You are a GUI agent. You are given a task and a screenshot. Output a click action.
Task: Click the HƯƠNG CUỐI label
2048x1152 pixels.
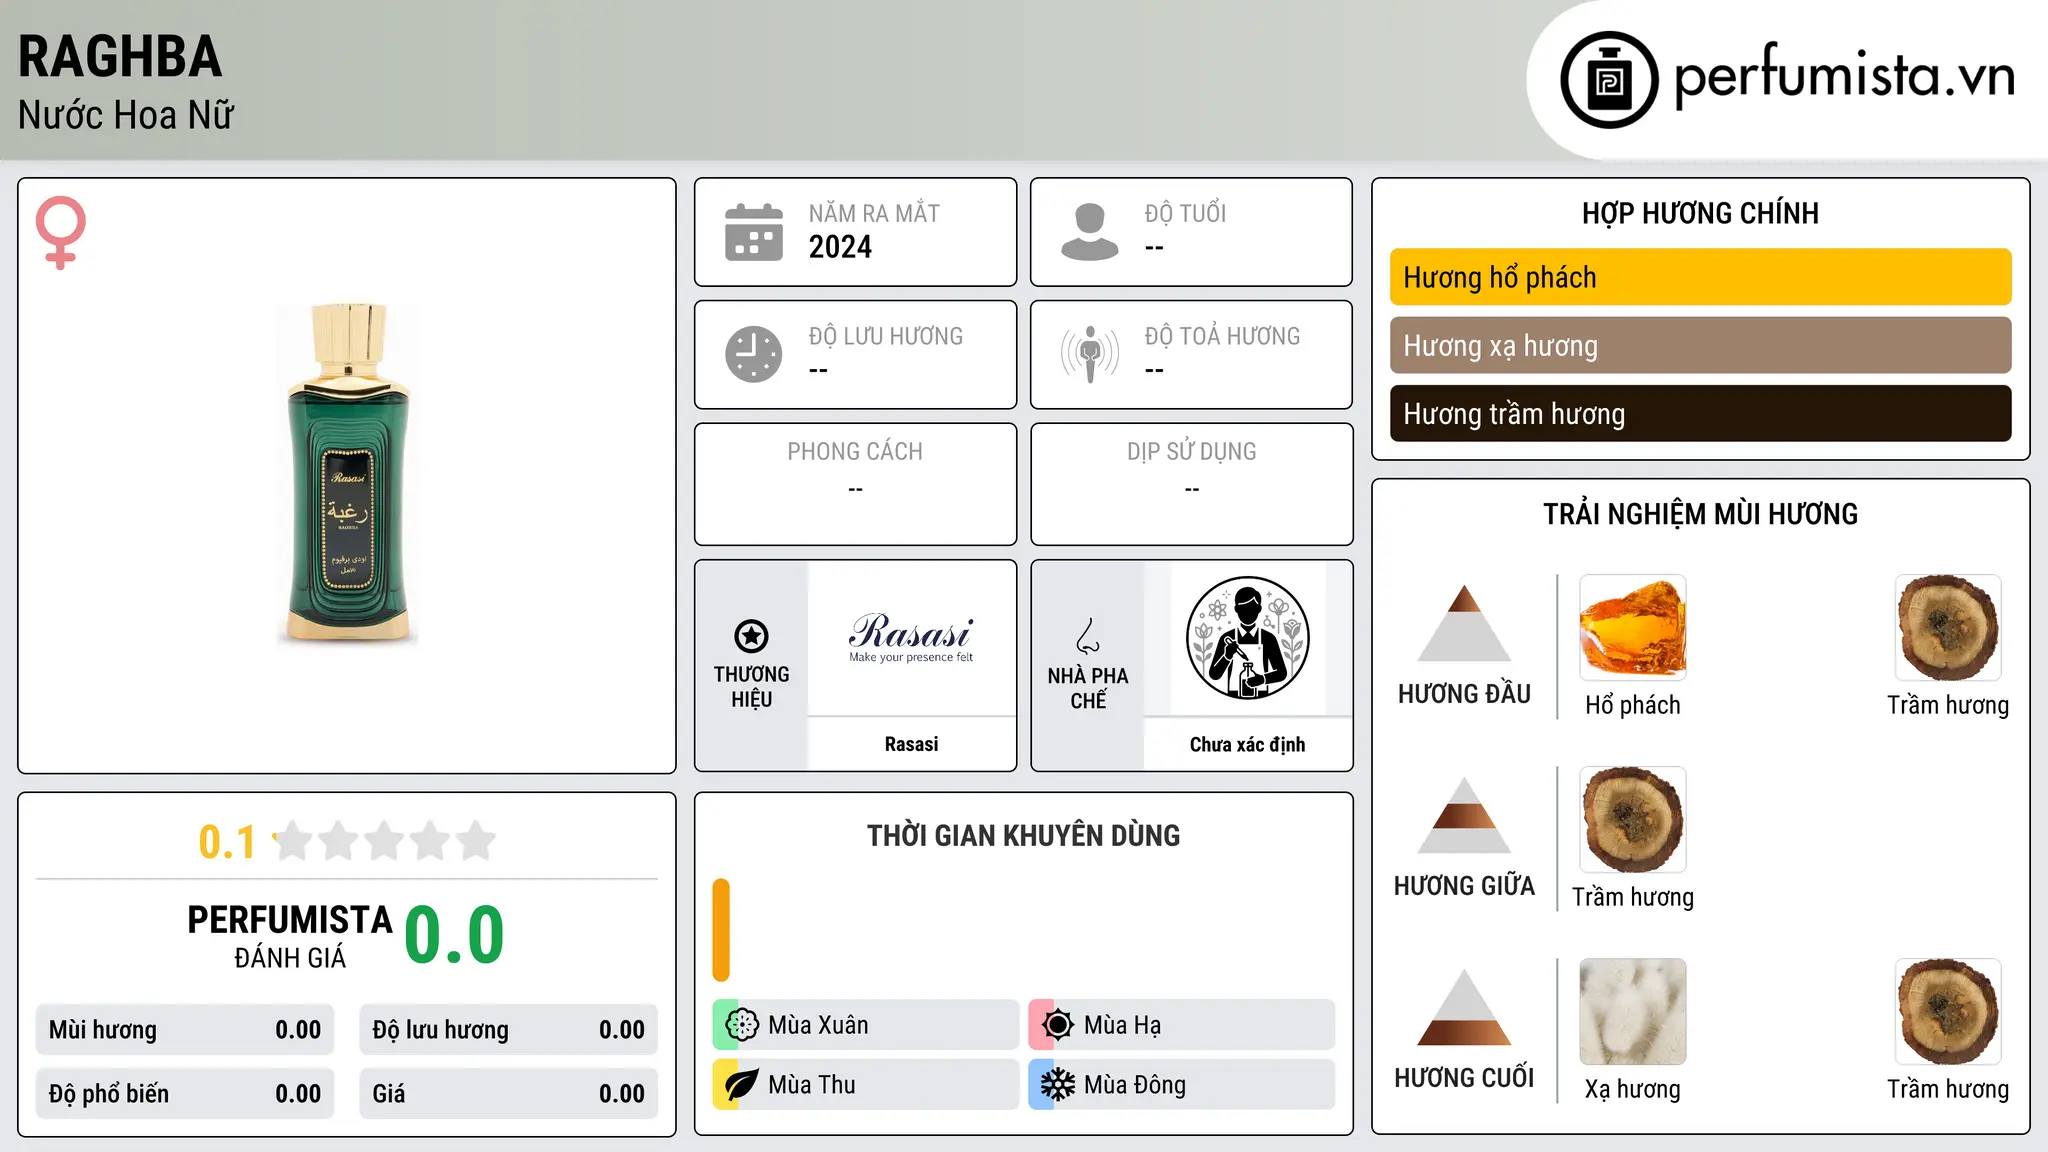[1464, 1078]
